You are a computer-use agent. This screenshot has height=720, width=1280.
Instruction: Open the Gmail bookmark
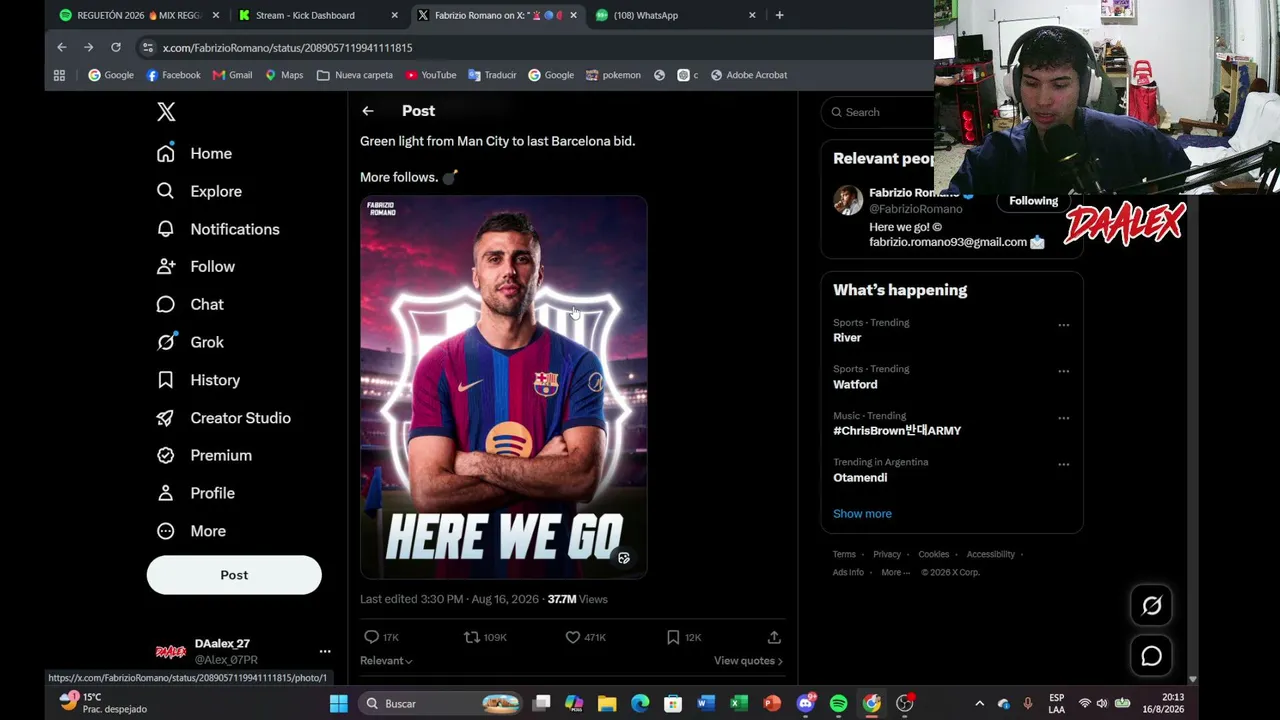pos(232,75)
